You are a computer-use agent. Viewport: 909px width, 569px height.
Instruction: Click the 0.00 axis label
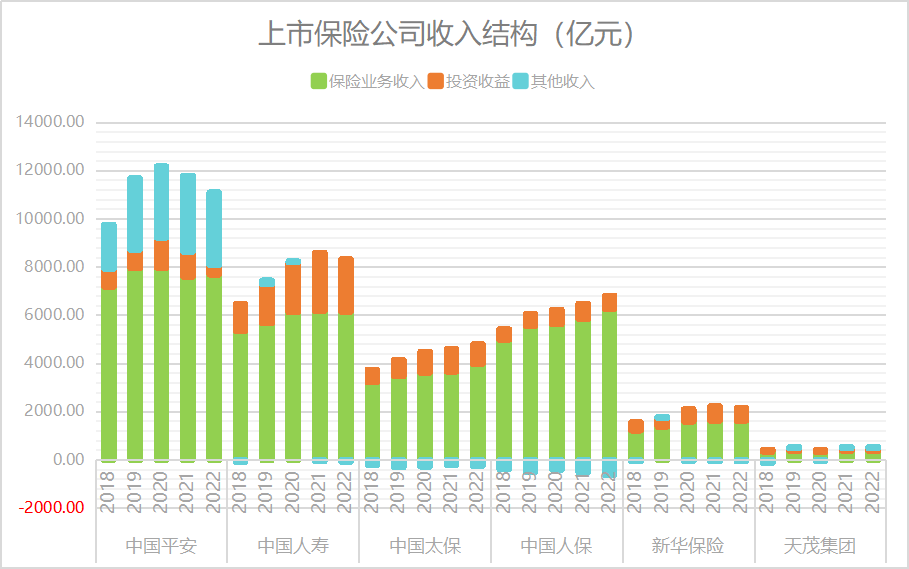click(x=68, y=459)
